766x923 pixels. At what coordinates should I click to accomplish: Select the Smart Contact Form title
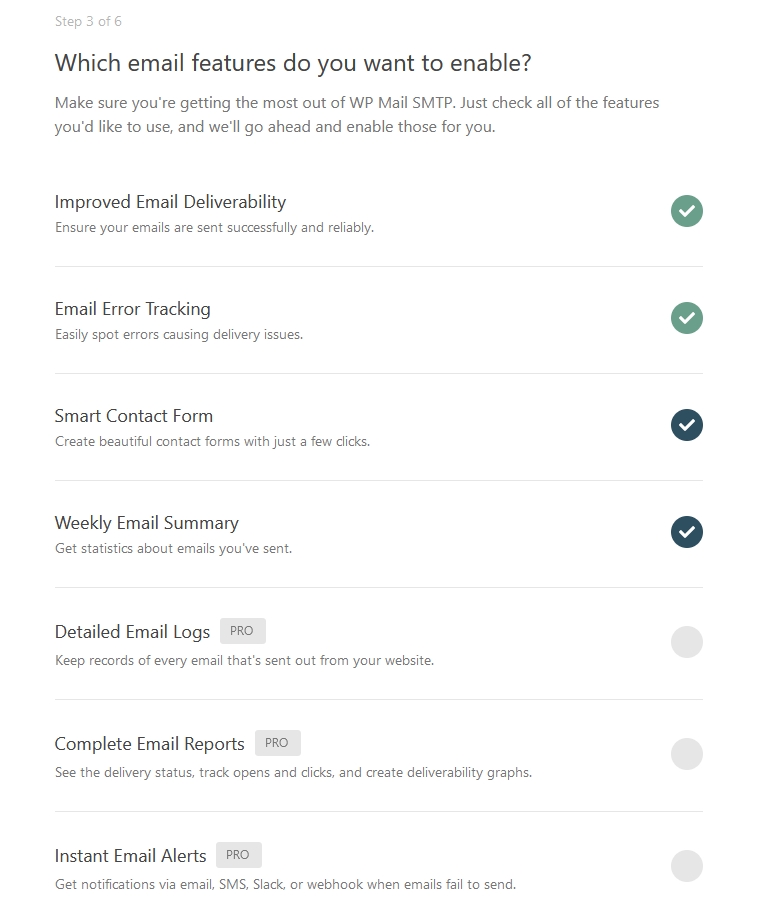[134, 416]
